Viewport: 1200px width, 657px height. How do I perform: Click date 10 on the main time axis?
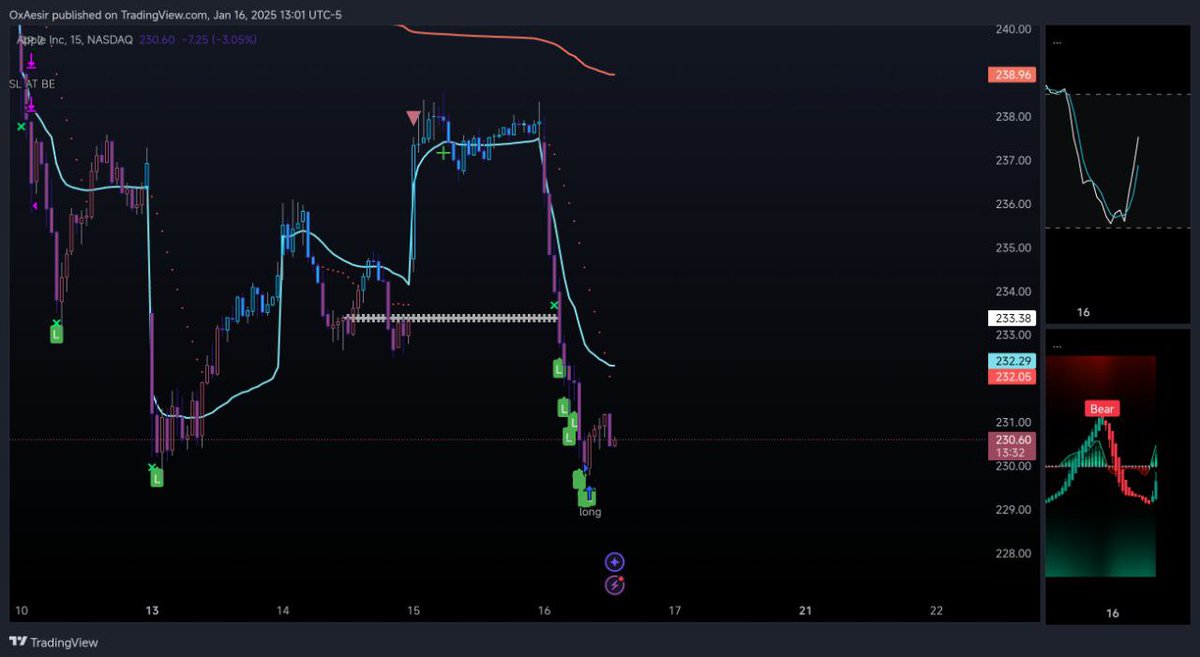coord(23,610)
